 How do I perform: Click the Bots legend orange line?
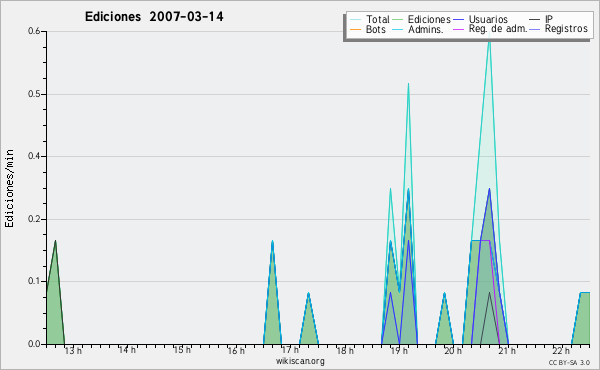[x=355, y=29]
